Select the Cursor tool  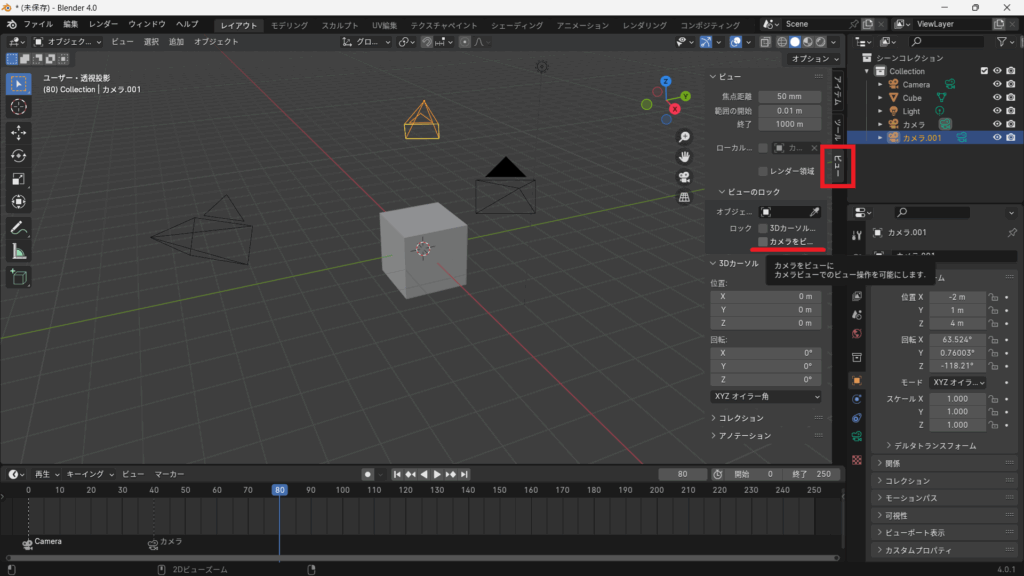[19, 107]
